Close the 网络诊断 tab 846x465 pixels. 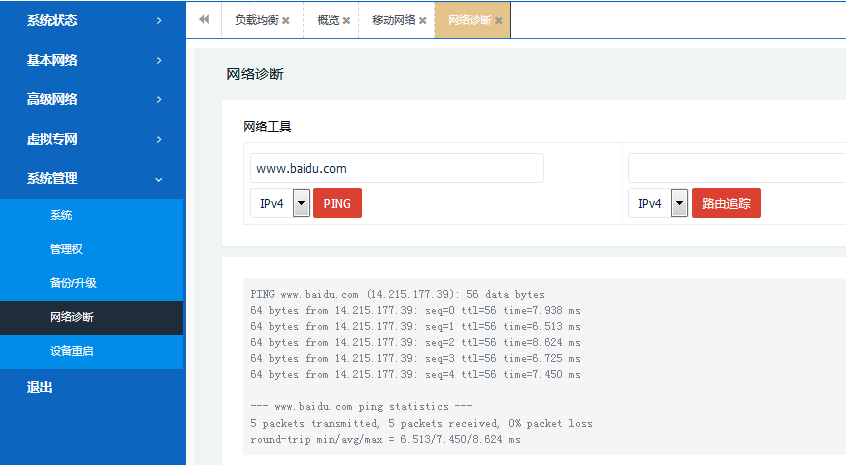click(499, 20)
